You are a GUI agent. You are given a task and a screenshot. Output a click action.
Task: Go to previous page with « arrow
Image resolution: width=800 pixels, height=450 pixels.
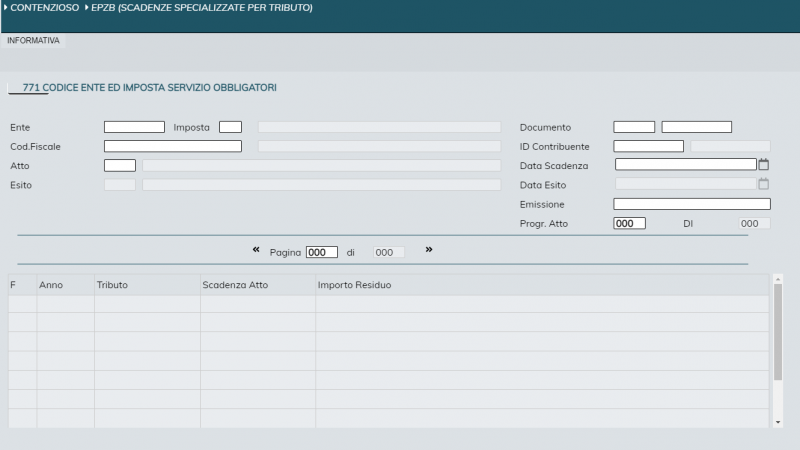coord(256,250)
